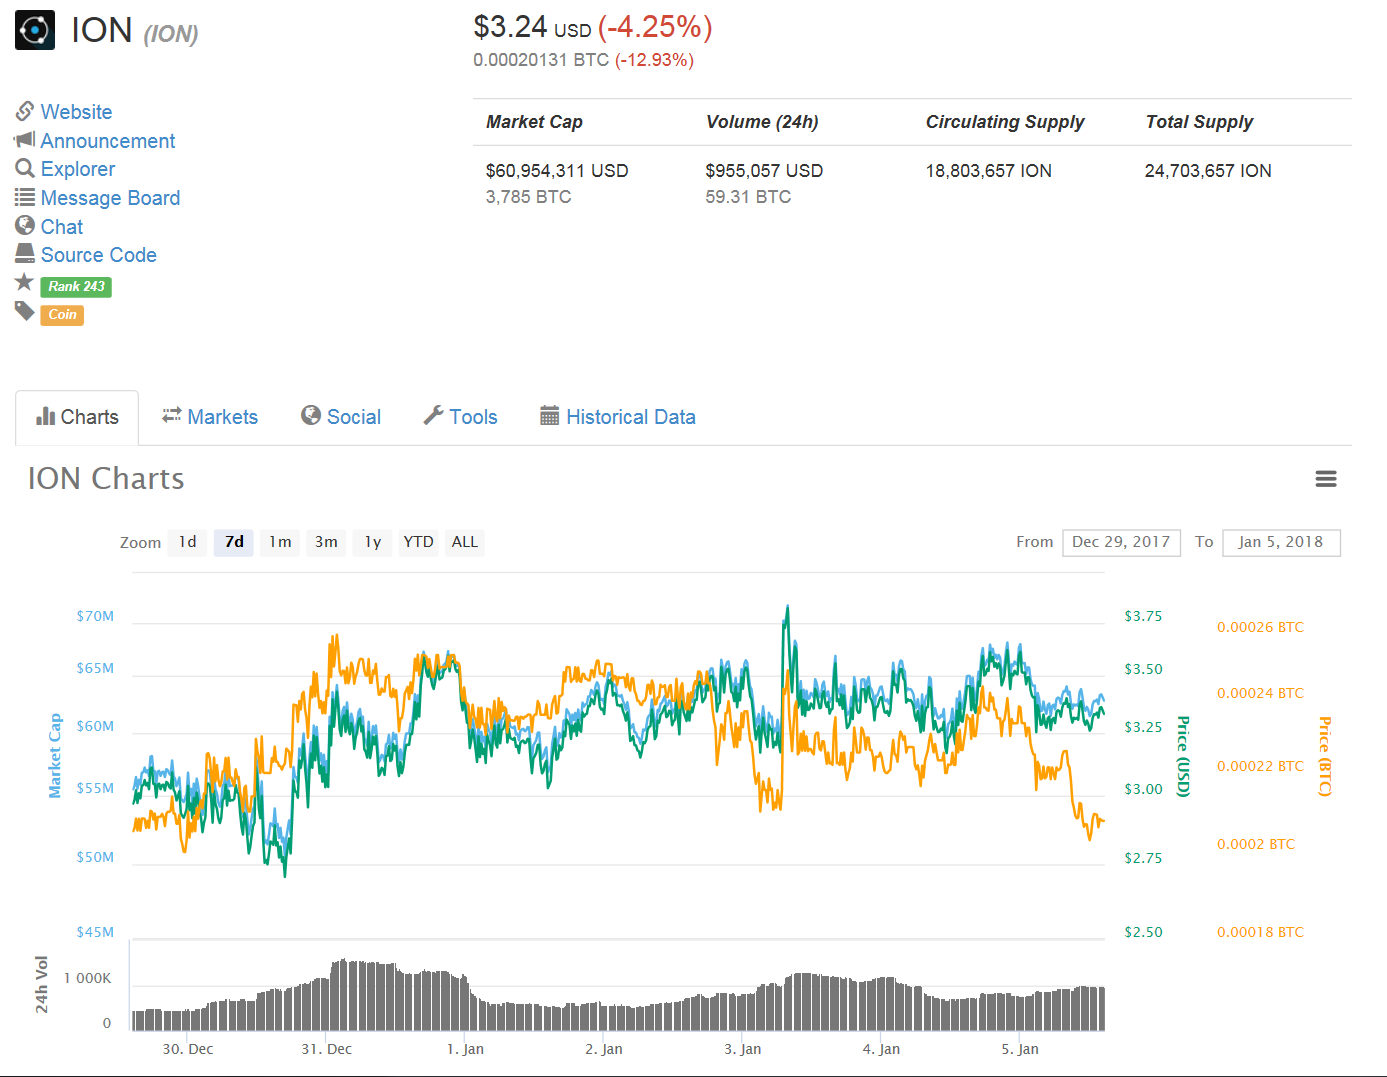Click the From date field Dec 29, 2017

point(1121,542)
